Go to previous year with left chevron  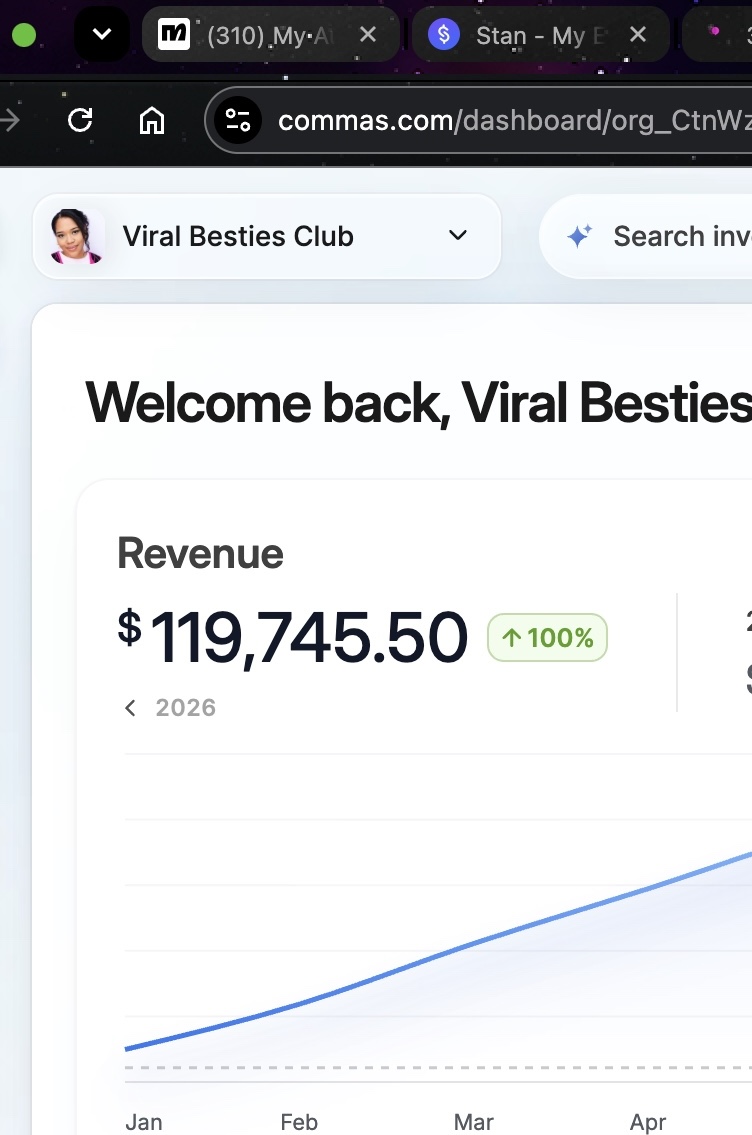(x=130, y=708)
